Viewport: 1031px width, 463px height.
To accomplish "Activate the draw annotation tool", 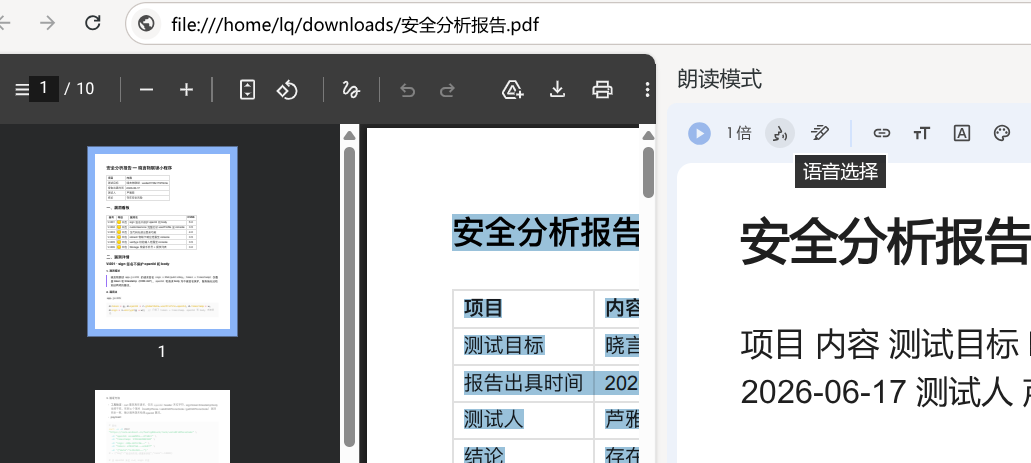I will [x=351, y=89].
